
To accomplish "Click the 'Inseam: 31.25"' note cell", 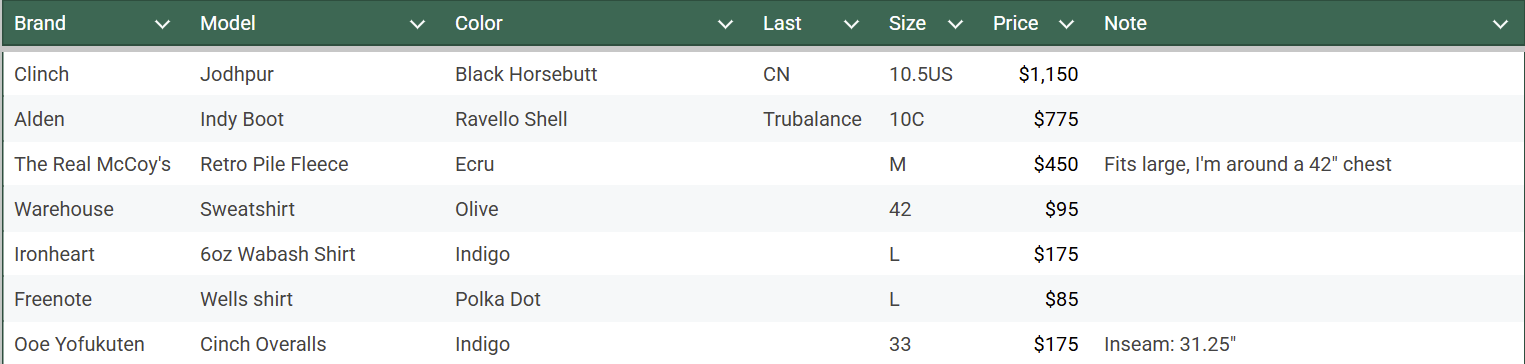I will (x=1170, y=344).
